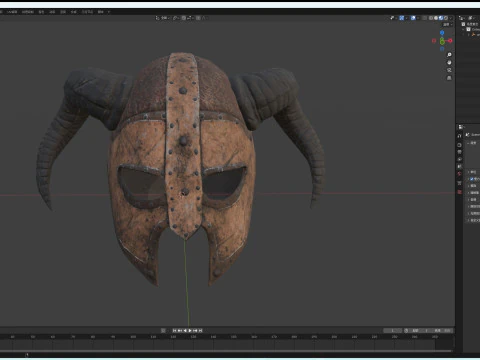The image size is (480, 360).
Task: Open the red World properties tab
Action: [459, 174]
